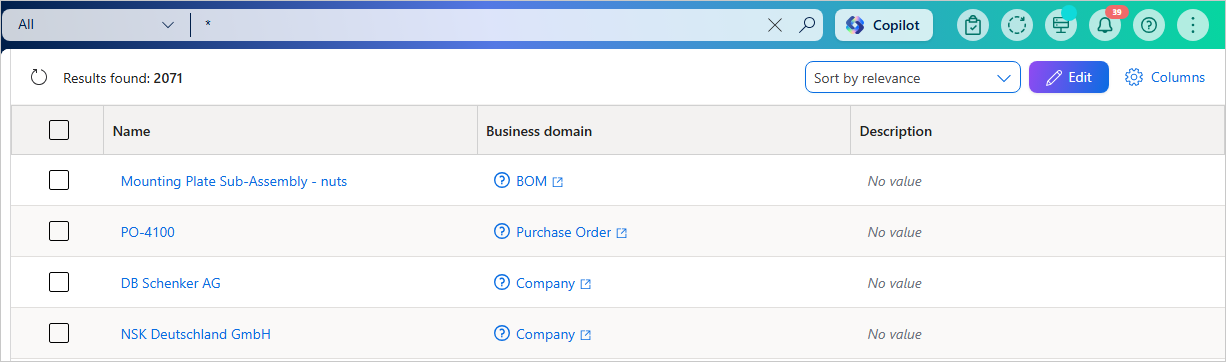The width and height of the screenshot is (1226, 362).
Task: Click the Company domain link for DB Schenker AG
Action: pos(545,283)
